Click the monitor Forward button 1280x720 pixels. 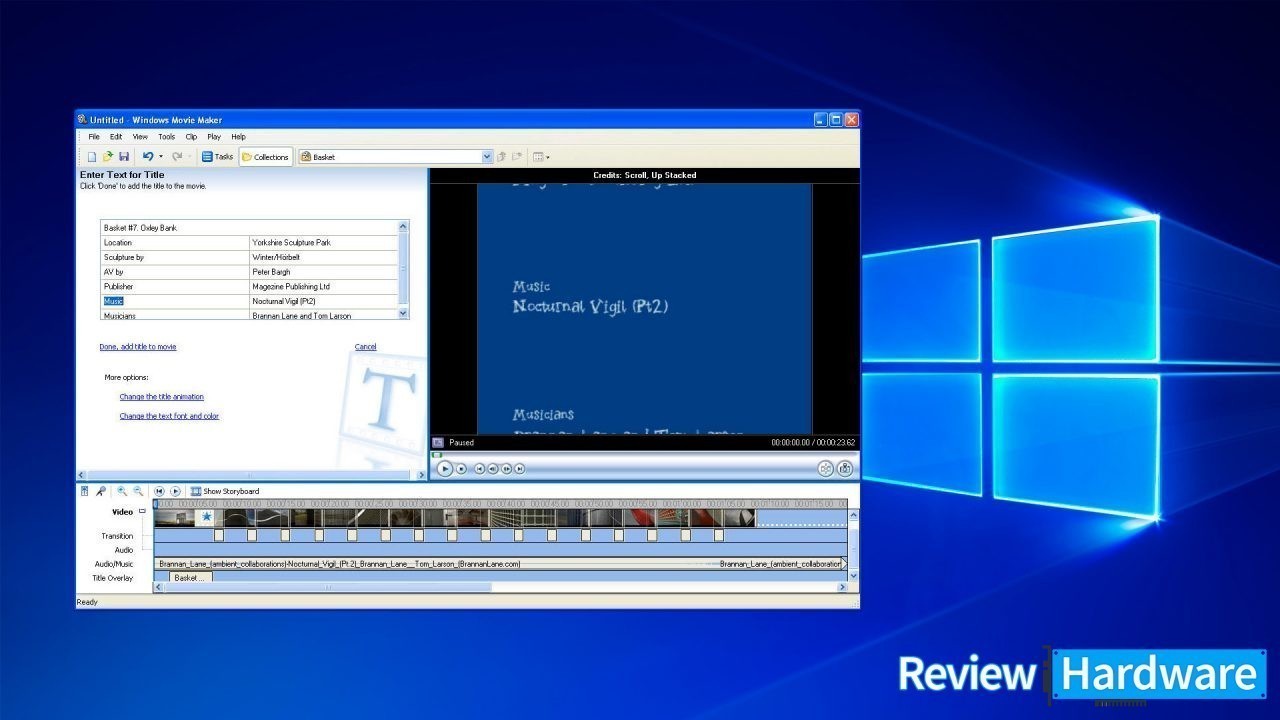point(520,468)
